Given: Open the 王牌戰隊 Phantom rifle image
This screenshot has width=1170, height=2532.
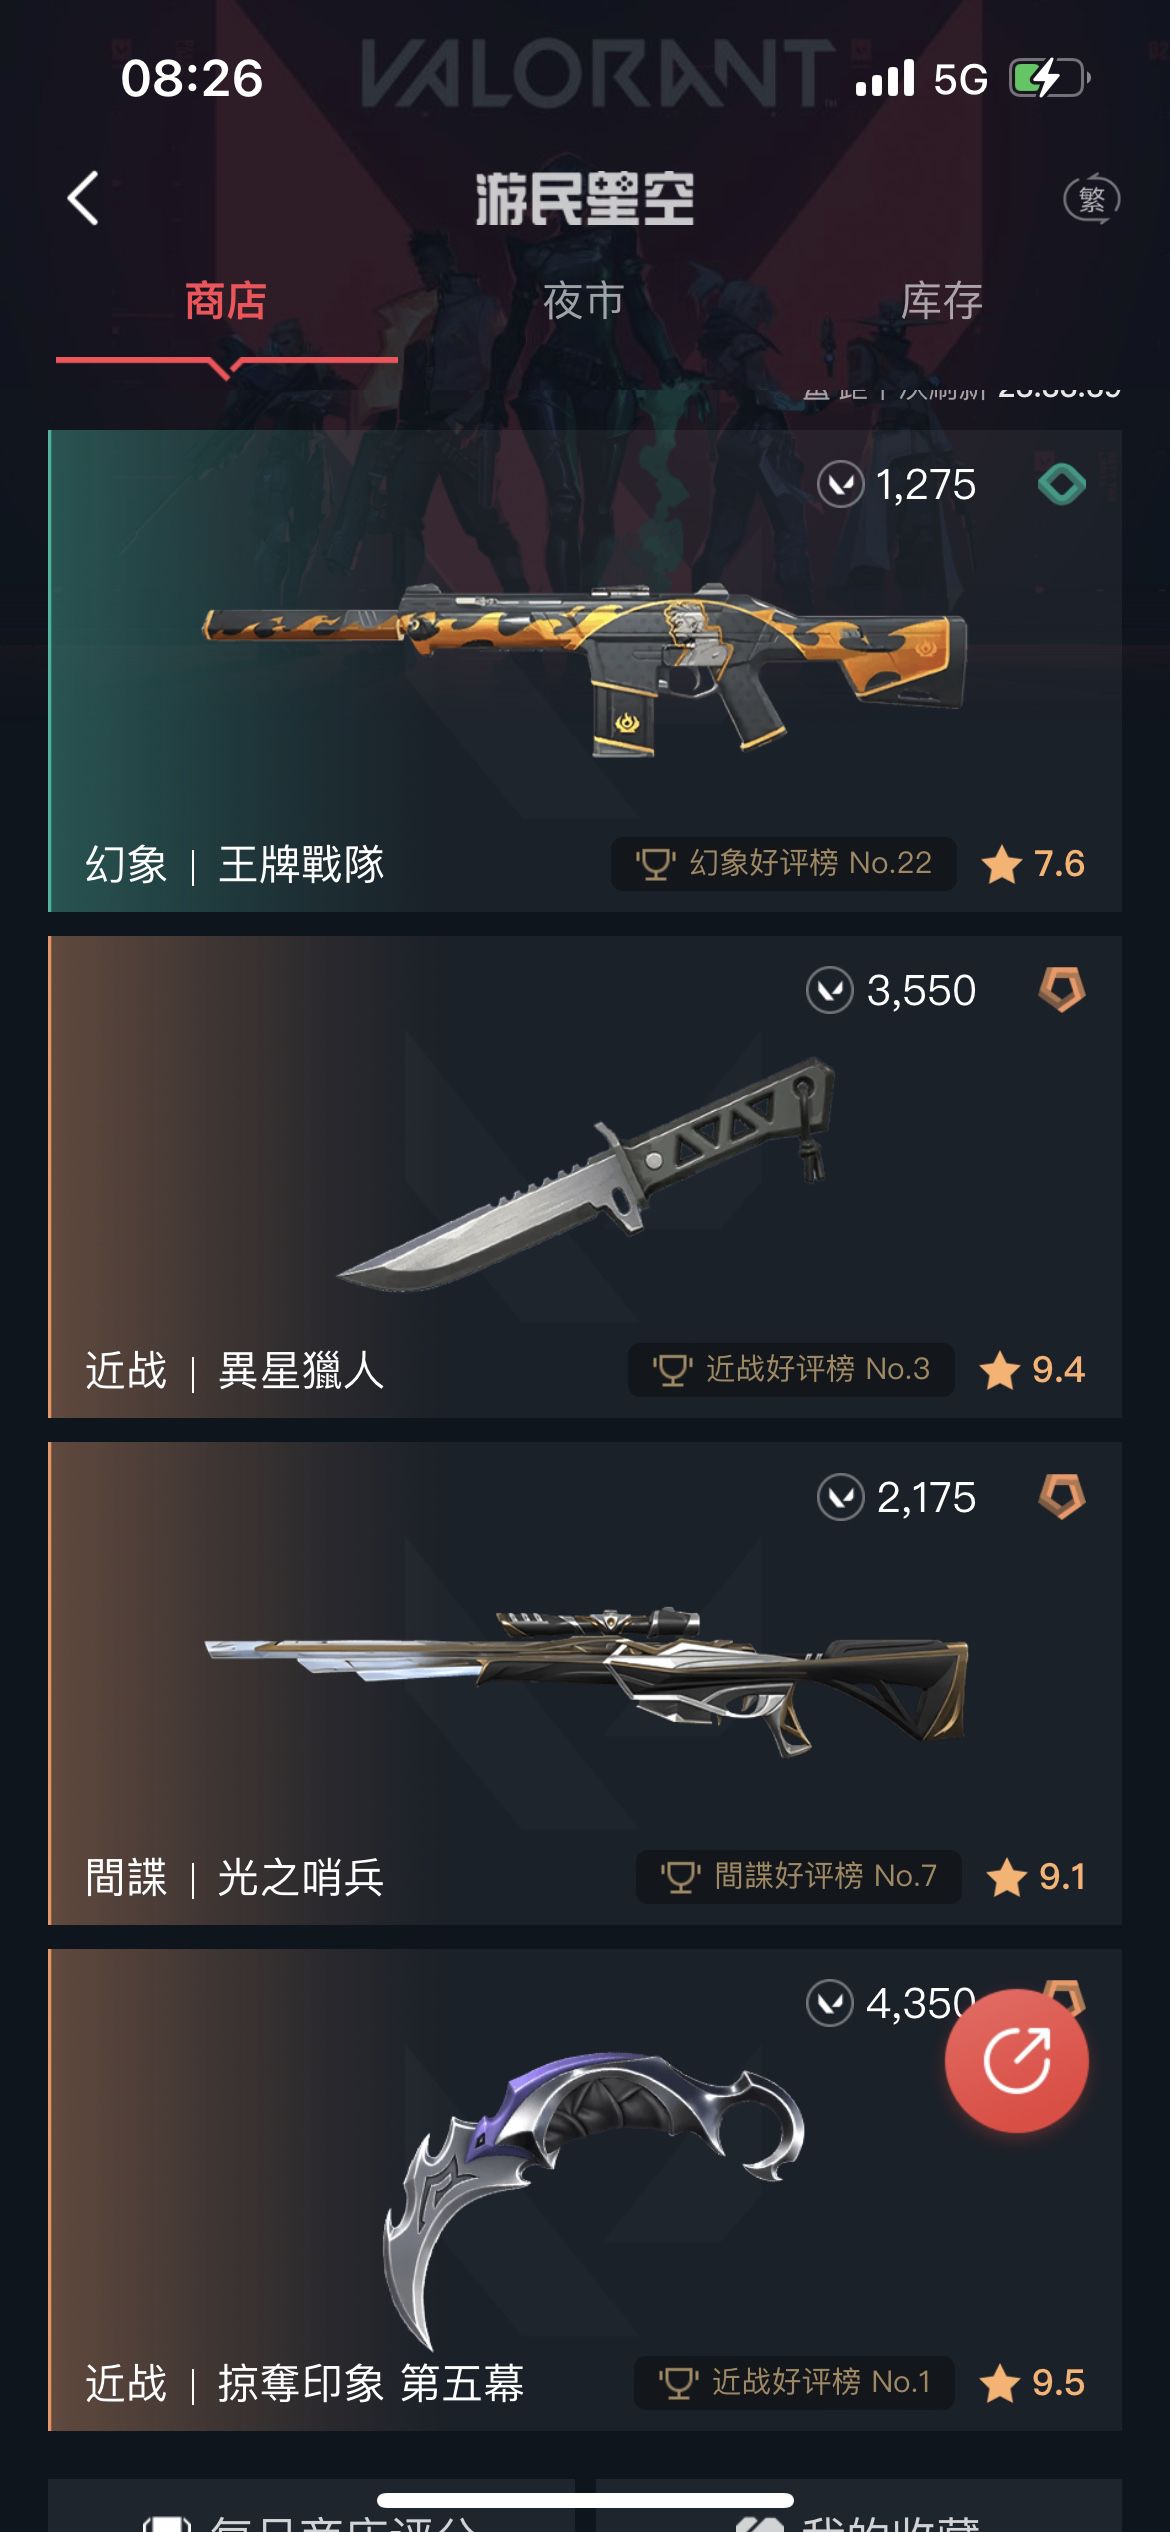Looking at the screenshot, I should 585,668.
